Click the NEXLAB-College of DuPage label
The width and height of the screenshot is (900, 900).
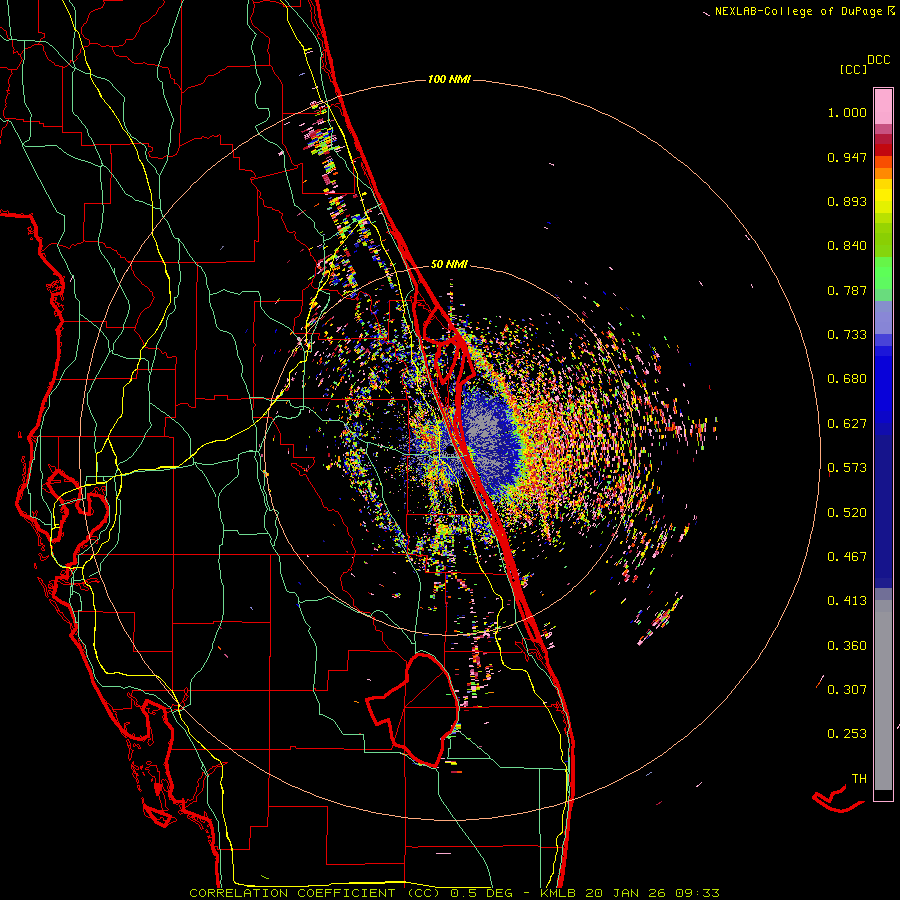pyautogui.click(x=798, y=11)
